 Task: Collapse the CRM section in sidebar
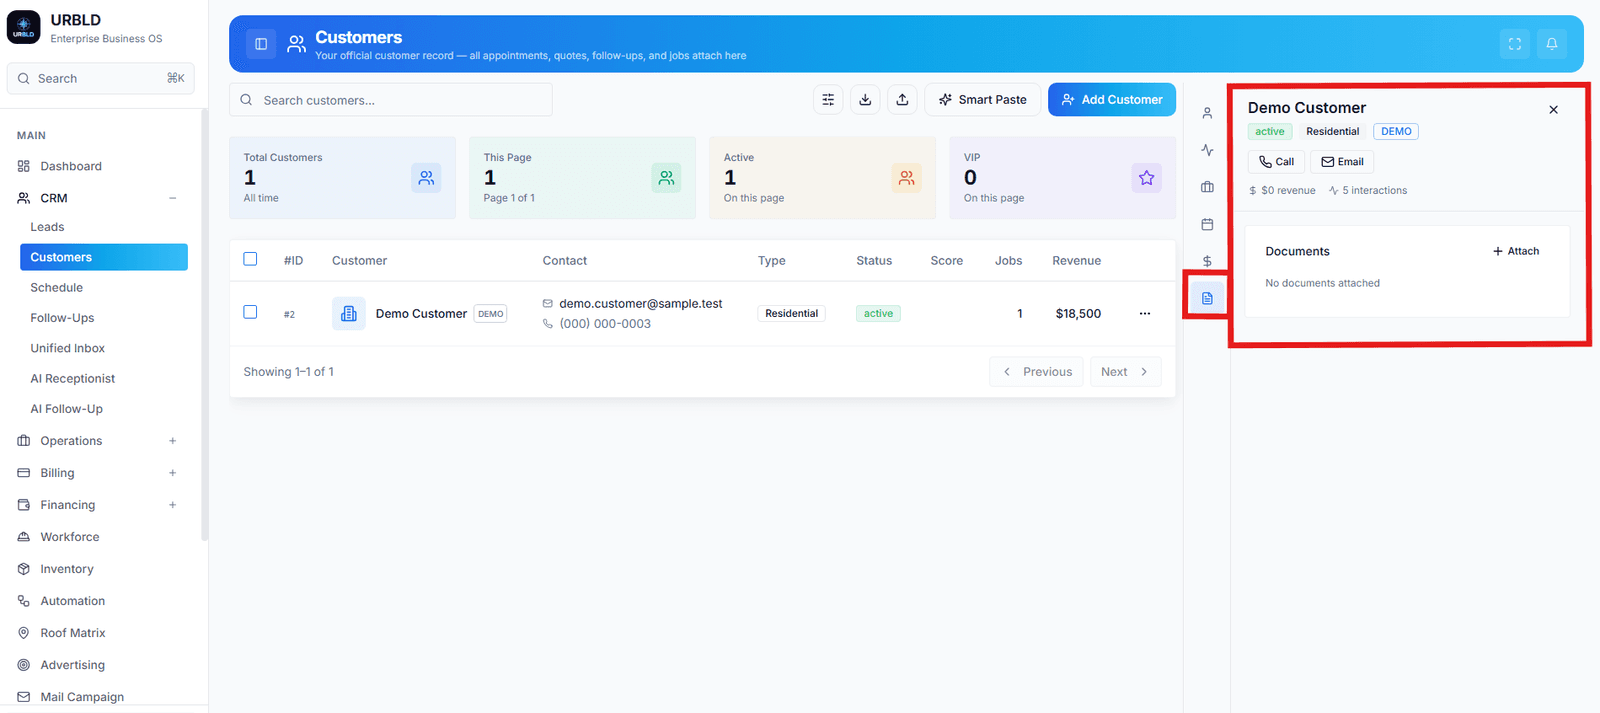click(x=172, y=198)
